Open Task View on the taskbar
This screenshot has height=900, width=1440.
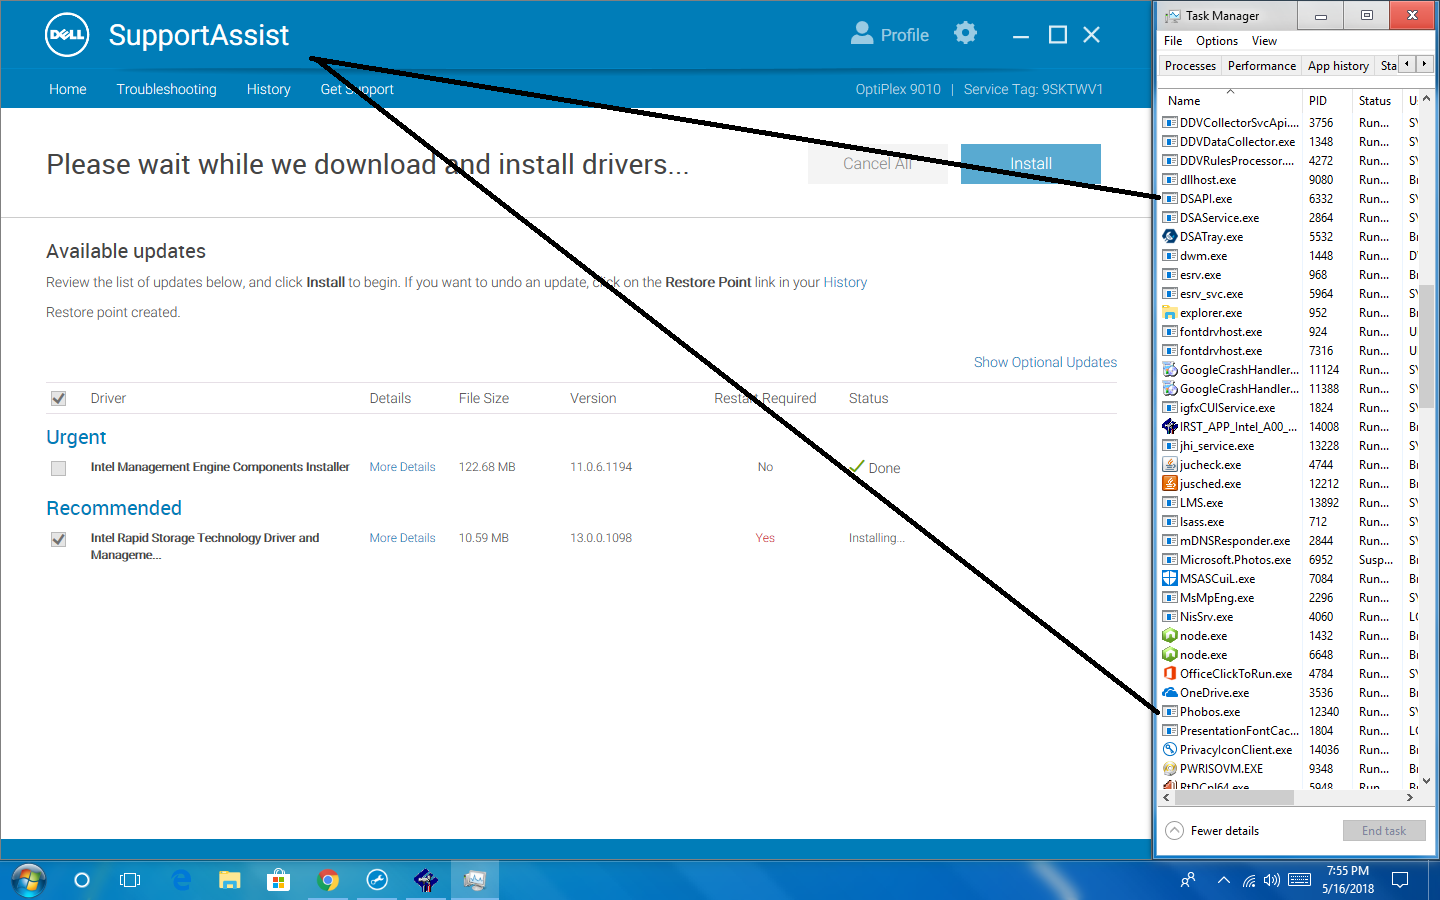coord(130,880)
